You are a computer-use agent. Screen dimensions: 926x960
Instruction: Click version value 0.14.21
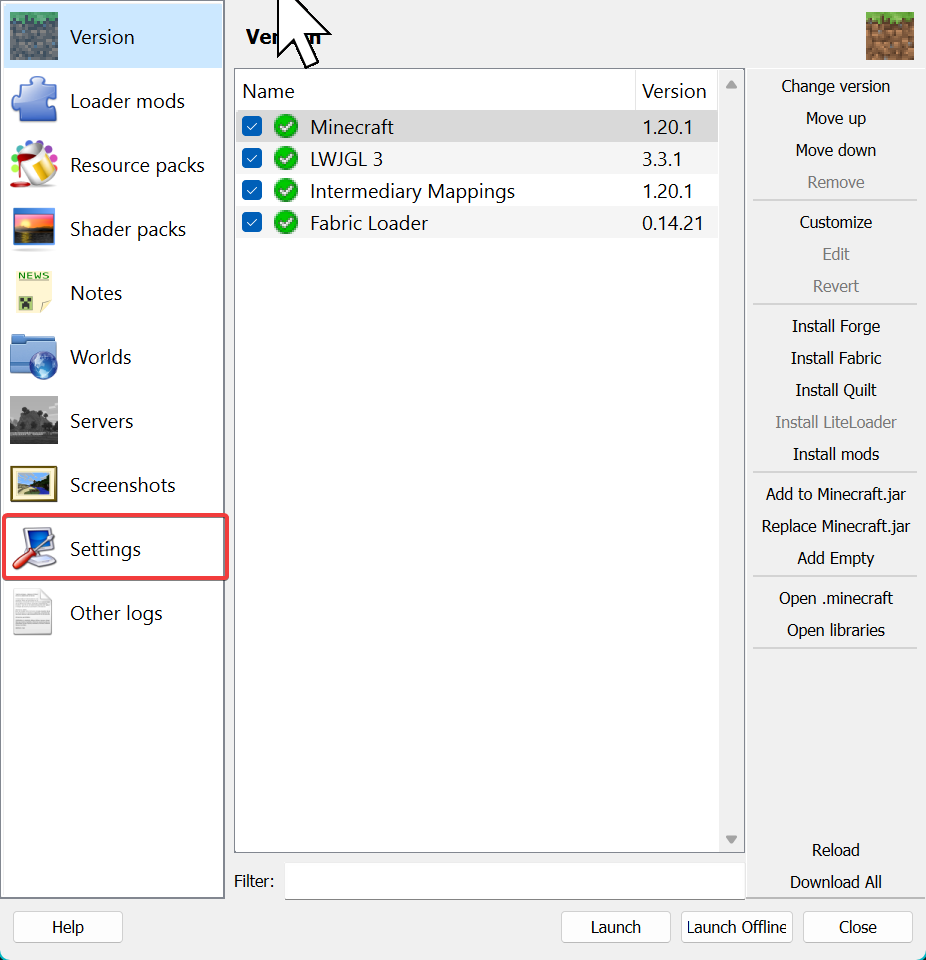[x=672, y=223]
